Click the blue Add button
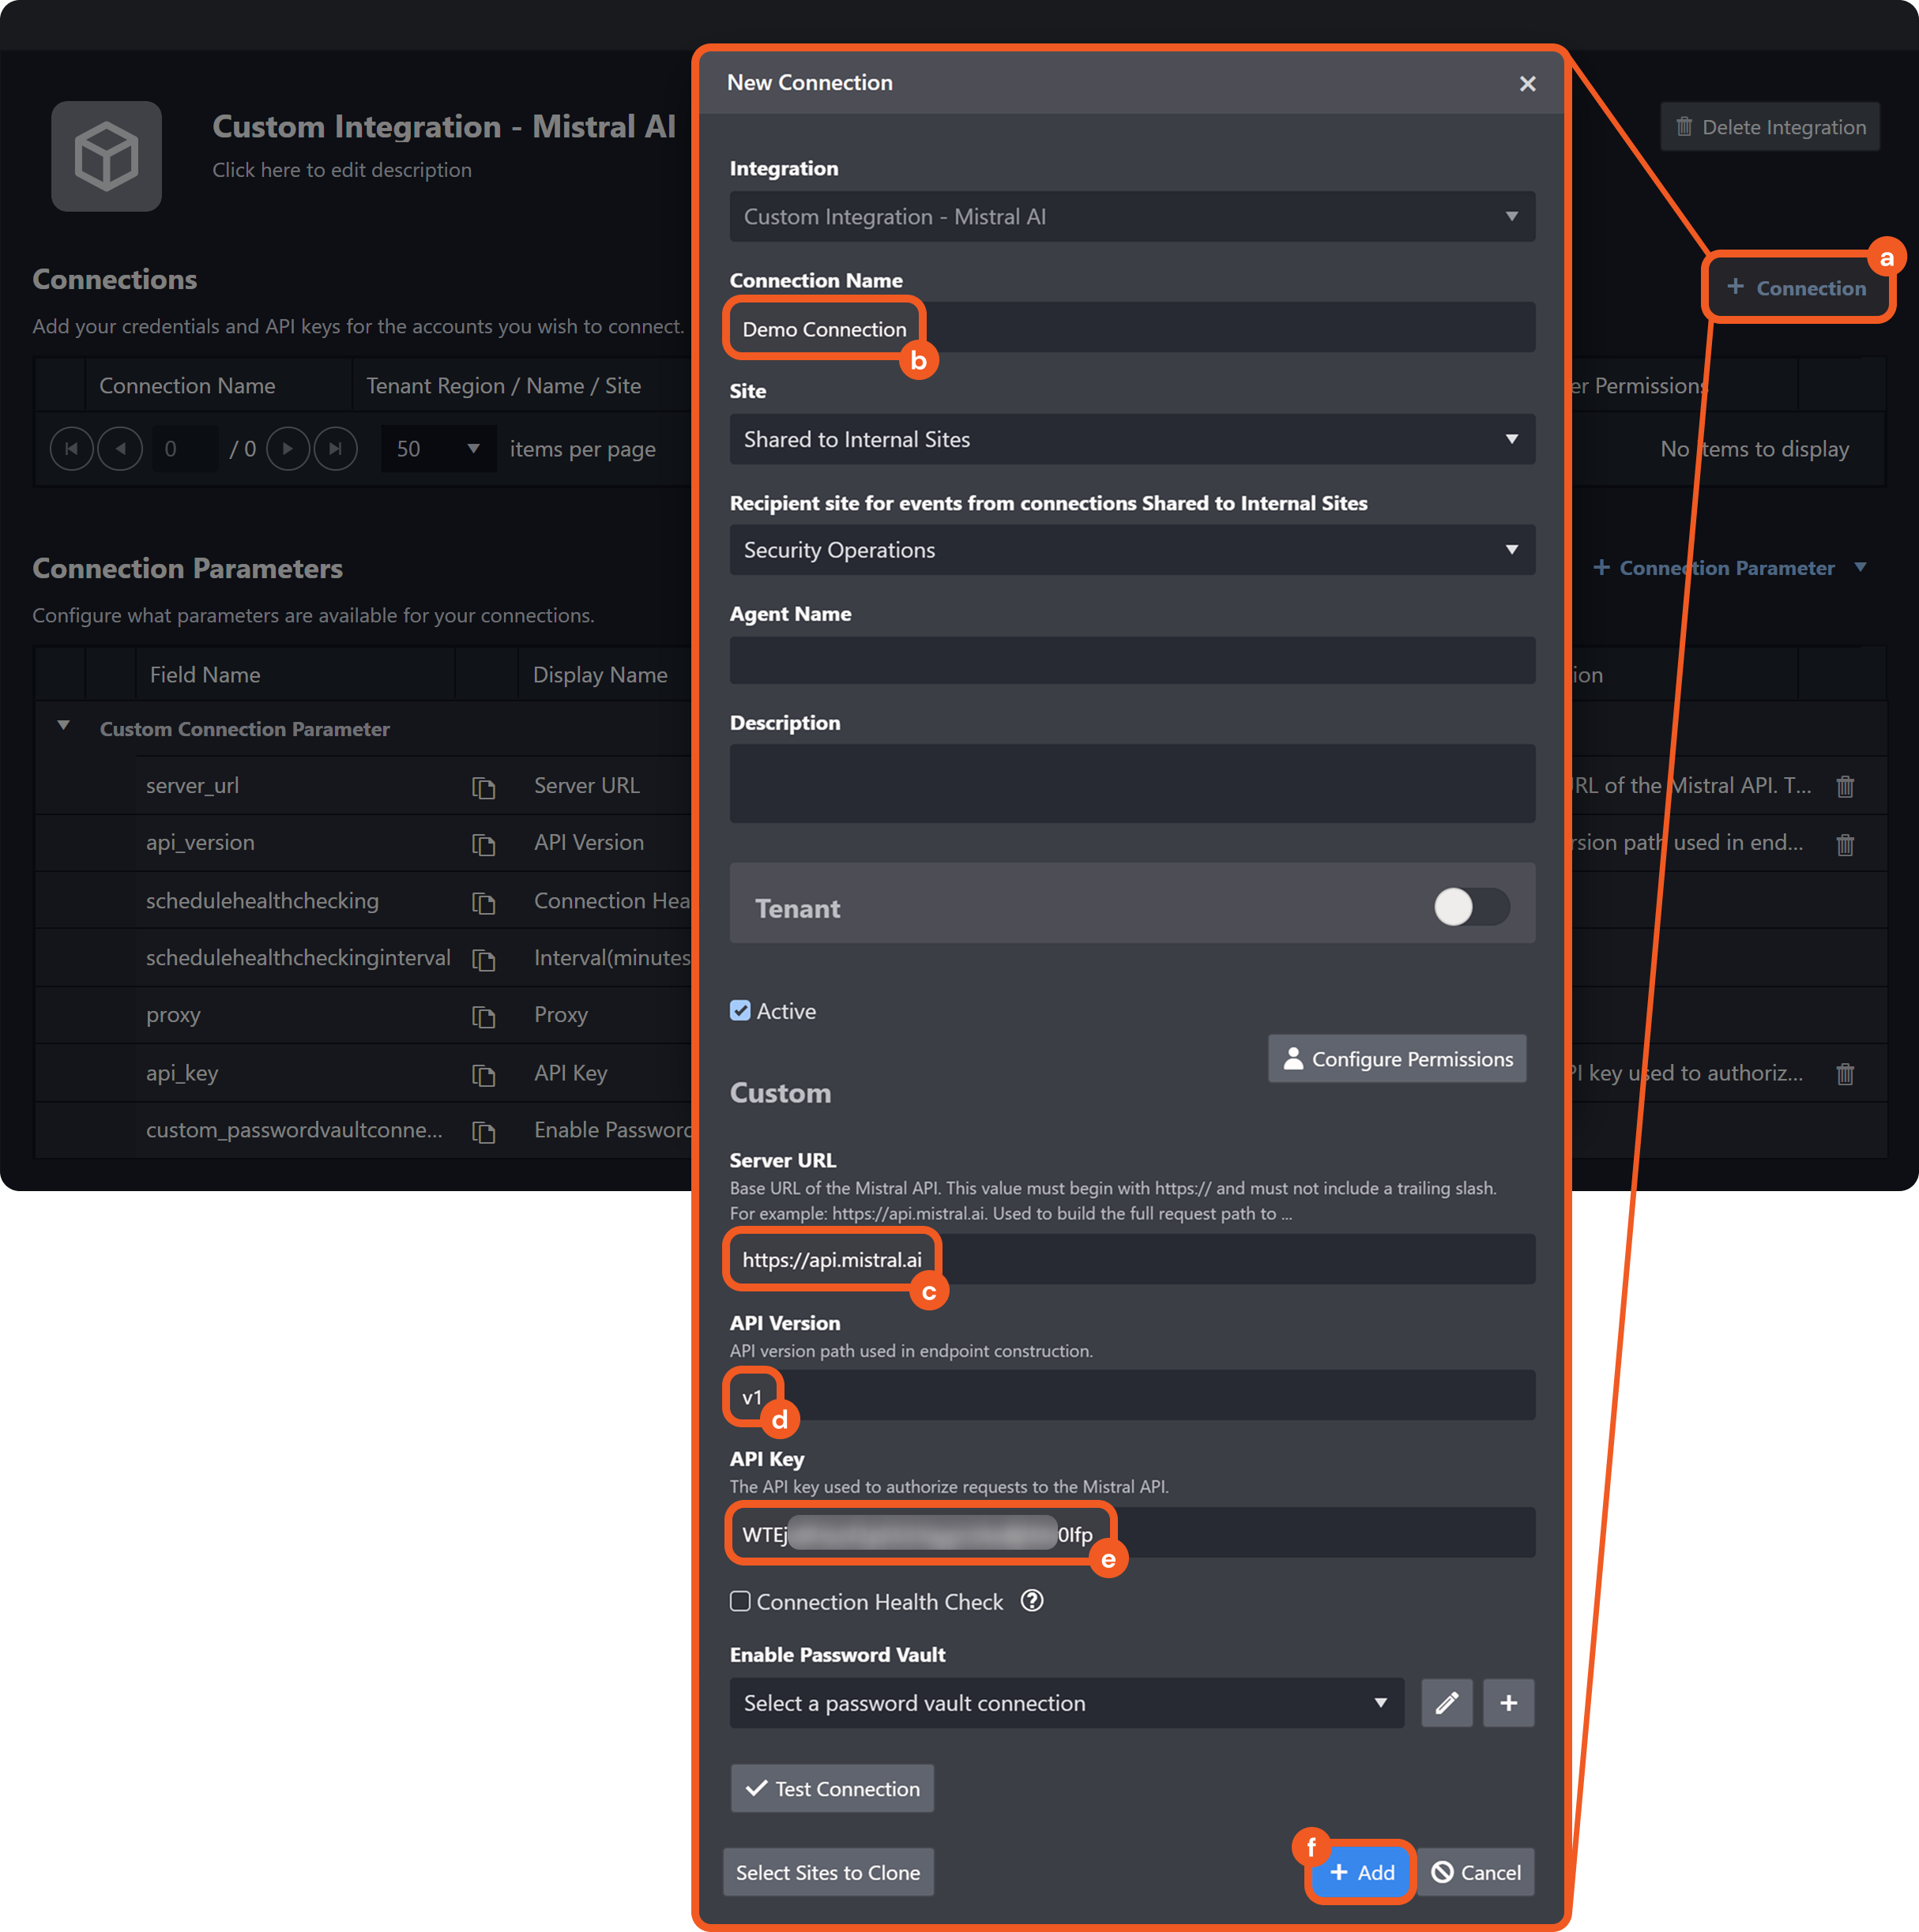This screenshot has width=1919, height=1932. tap(1361, 1872)
